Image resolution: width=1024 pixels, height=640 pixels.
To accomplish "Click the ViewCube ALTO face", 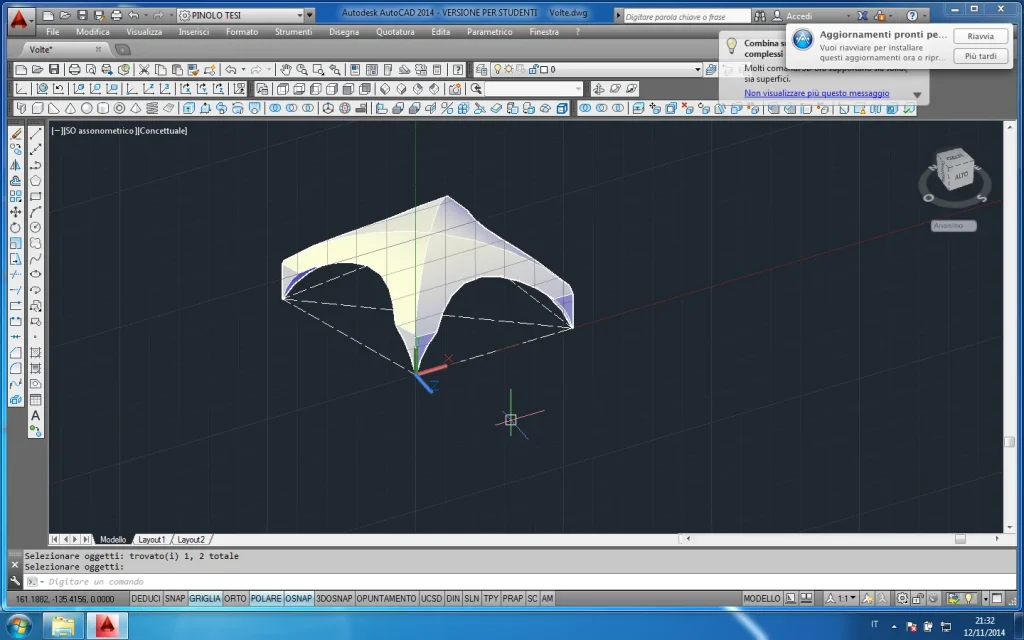I will (x=961, y=175).
